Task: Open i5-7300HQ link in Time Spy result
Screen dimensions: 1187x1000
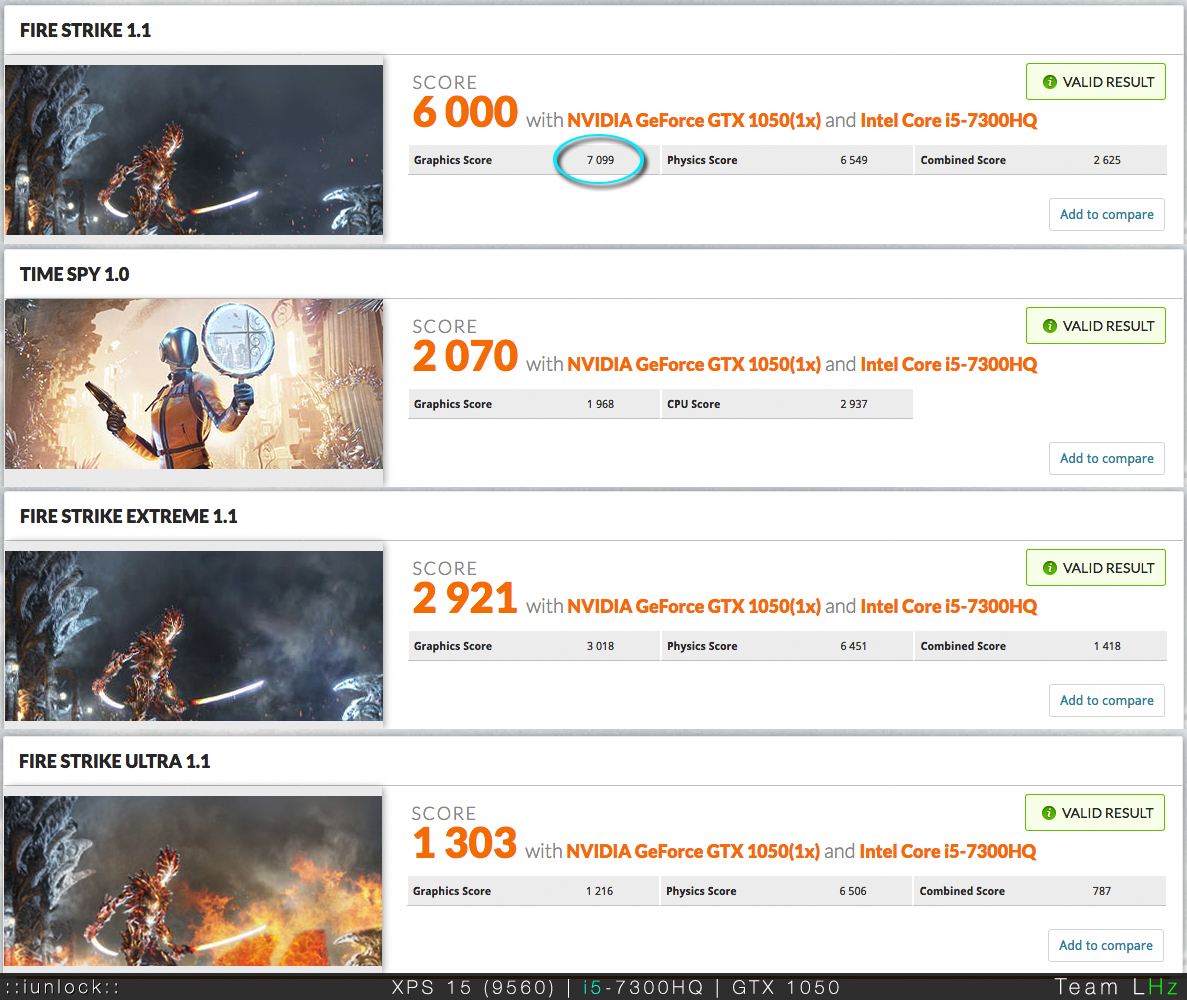Action: click(x=949, y=364)
